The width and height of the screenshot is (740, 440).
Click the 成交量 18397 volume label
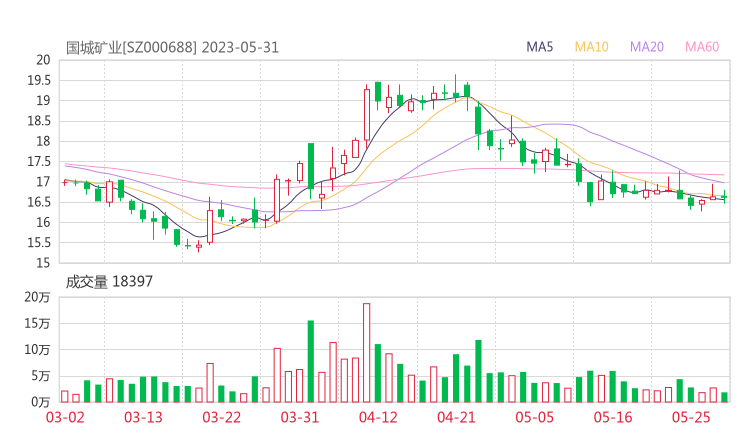(109, 282)
